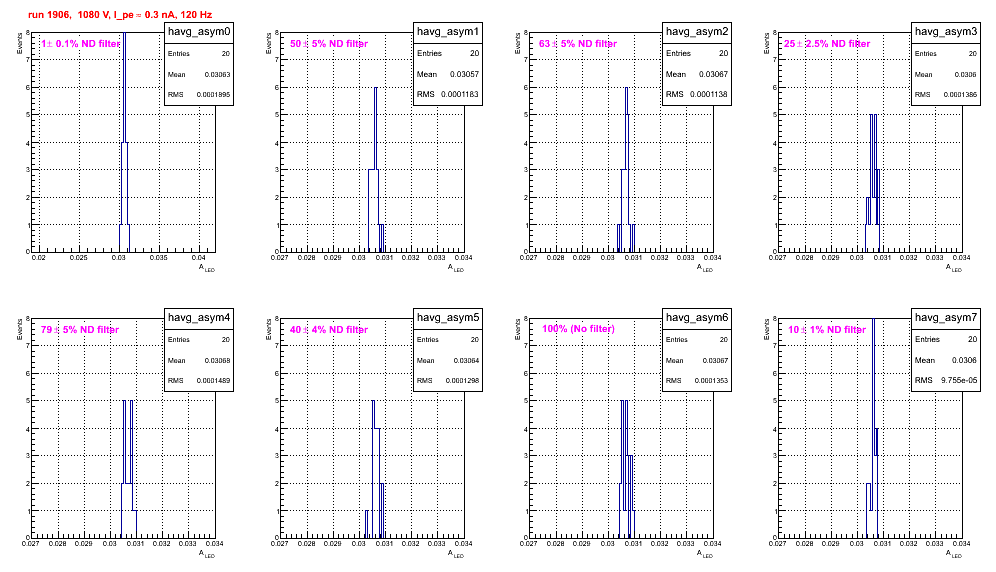
Task: Select the havg_asym0 histogram title
Action: 199,32
